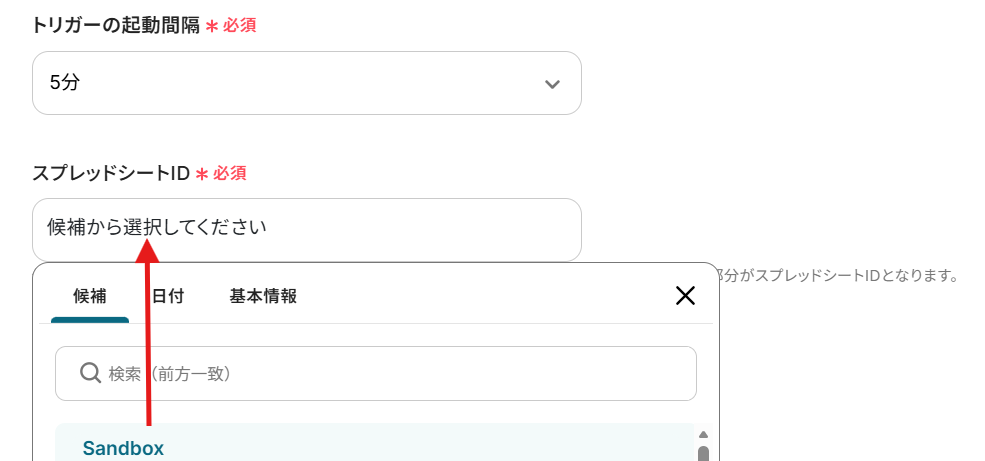Switch to the 日付 tab

point(168,296)
